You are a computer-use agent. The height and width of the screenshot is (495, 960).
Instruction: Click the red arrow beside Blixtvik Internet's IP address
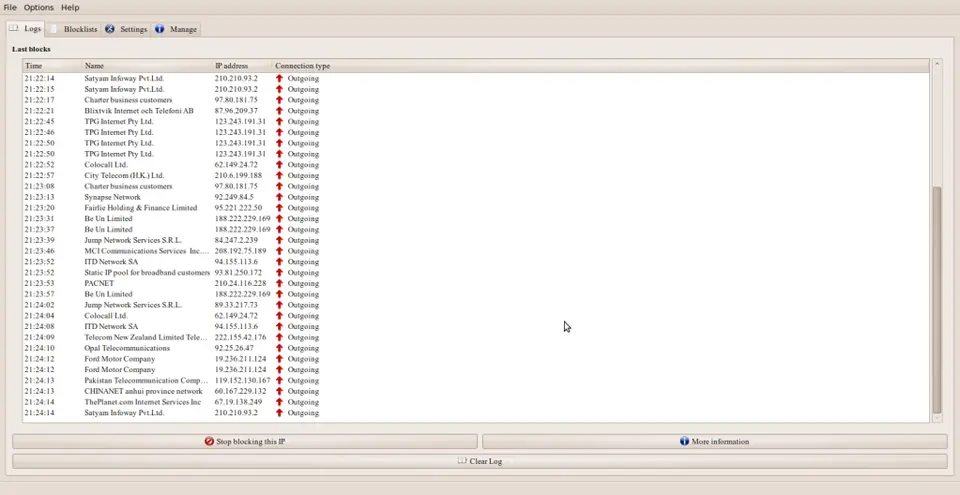[x=279, y=111]
